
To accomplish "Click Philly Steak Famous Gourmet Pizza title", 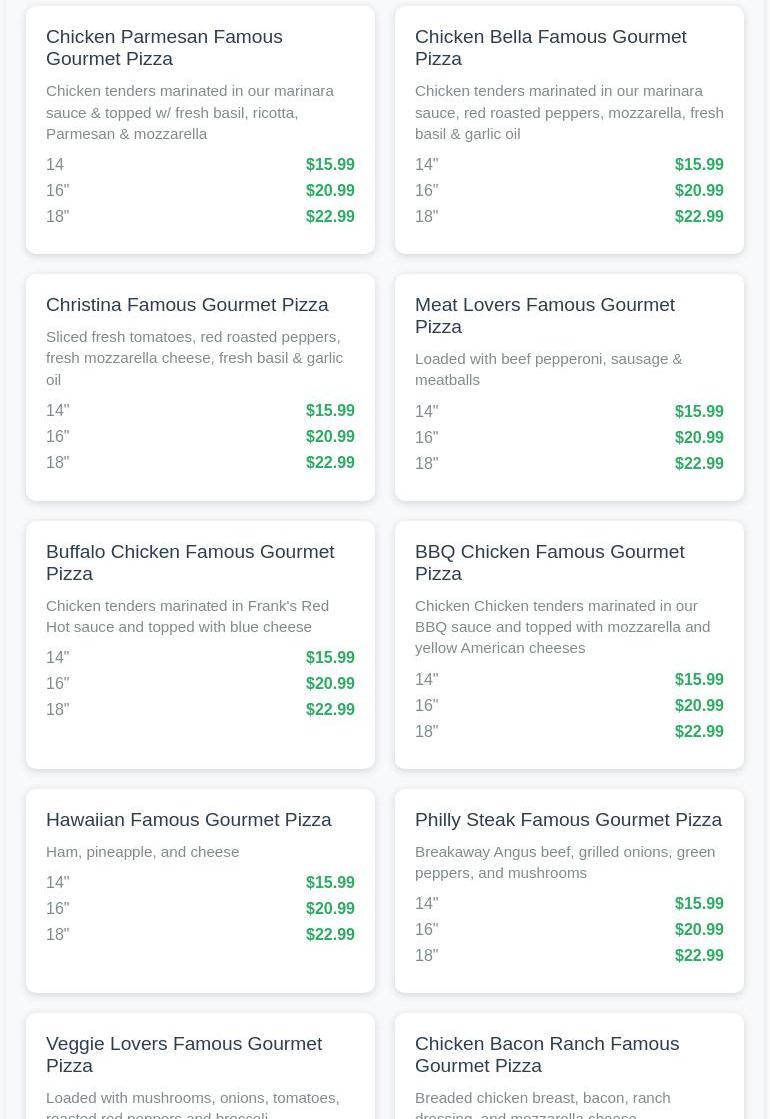I will (x=568, y=819).
